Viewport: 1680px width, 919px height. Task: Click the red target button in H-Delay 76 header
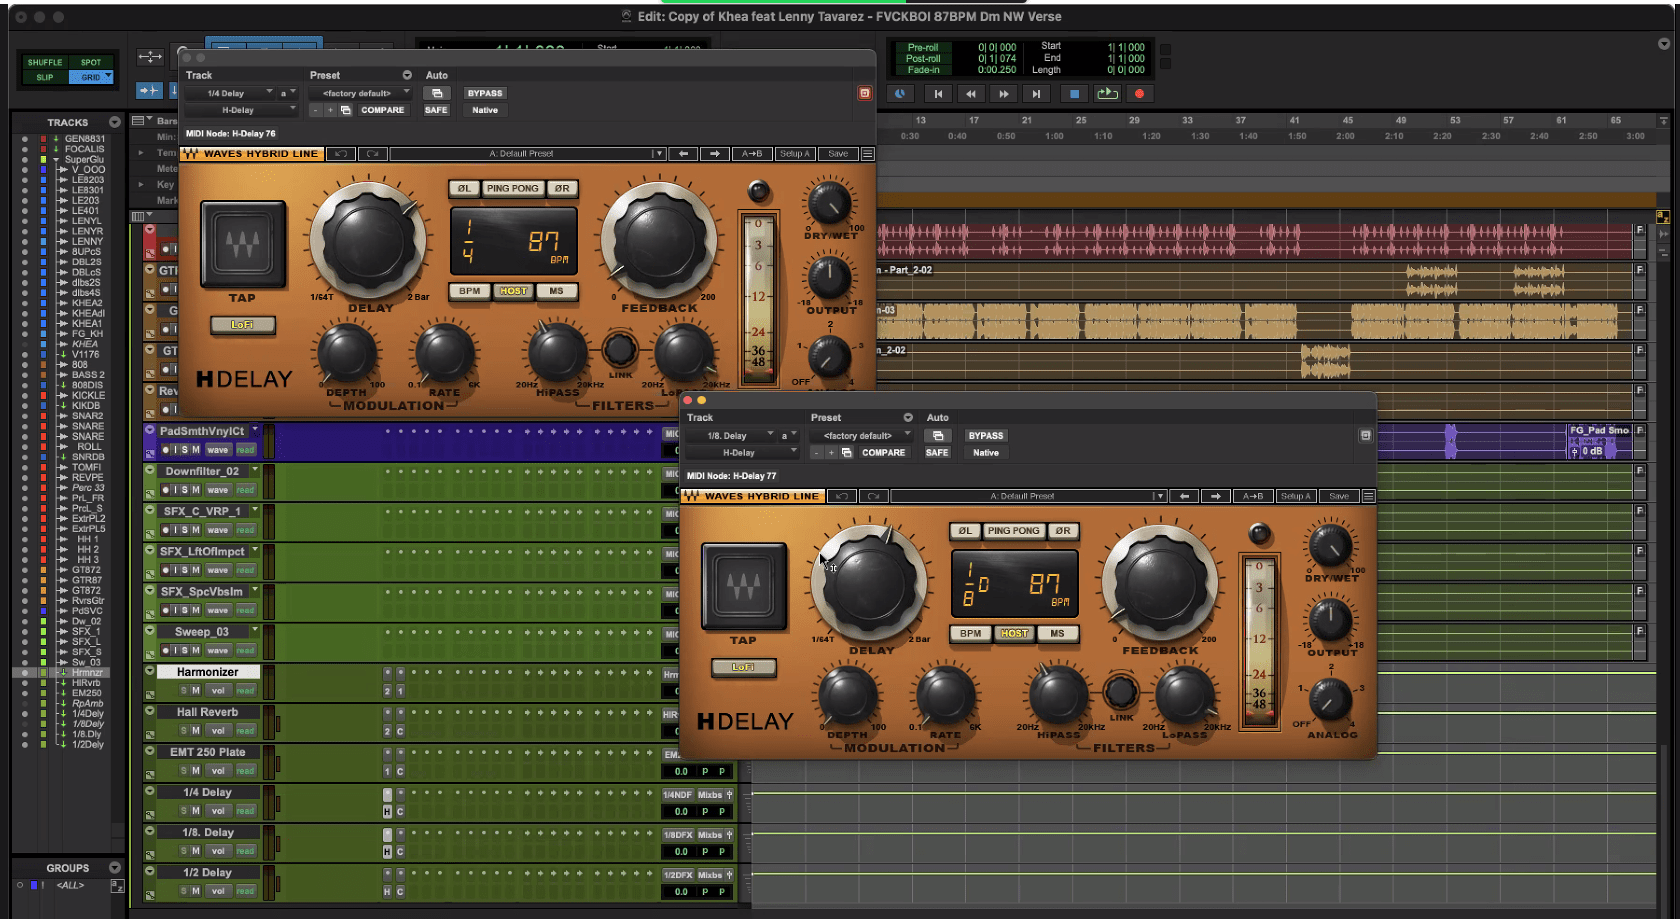pos(865,93)
